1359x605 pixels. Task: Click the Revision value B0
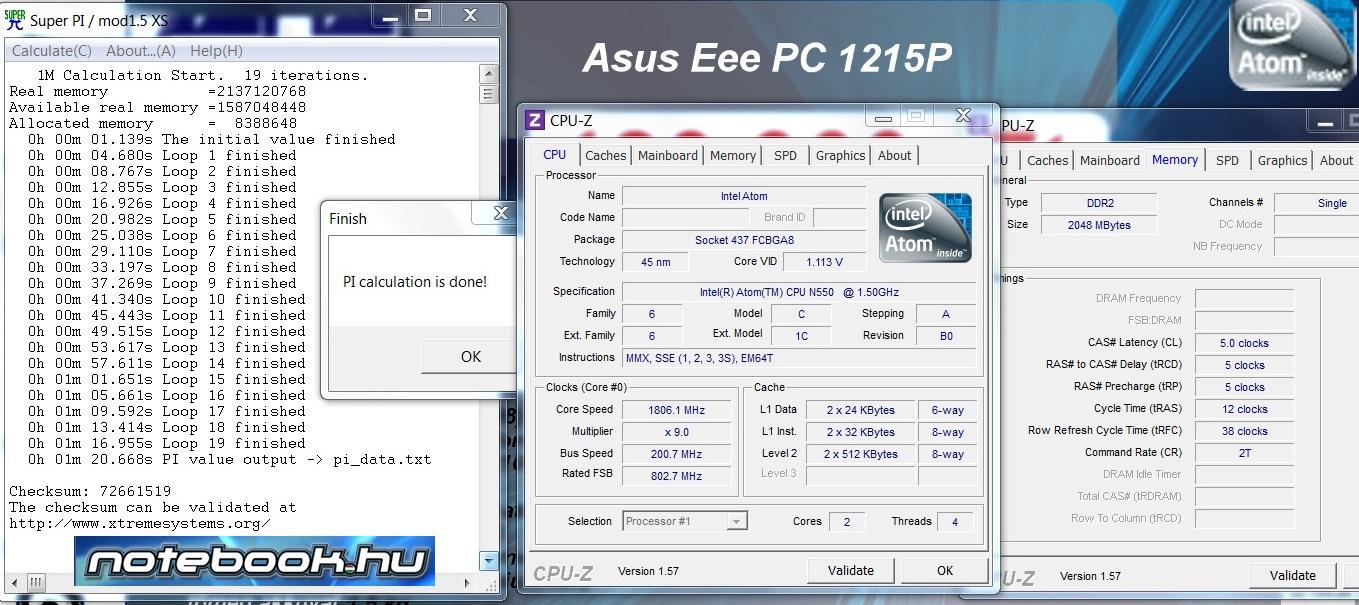(946, 336)
